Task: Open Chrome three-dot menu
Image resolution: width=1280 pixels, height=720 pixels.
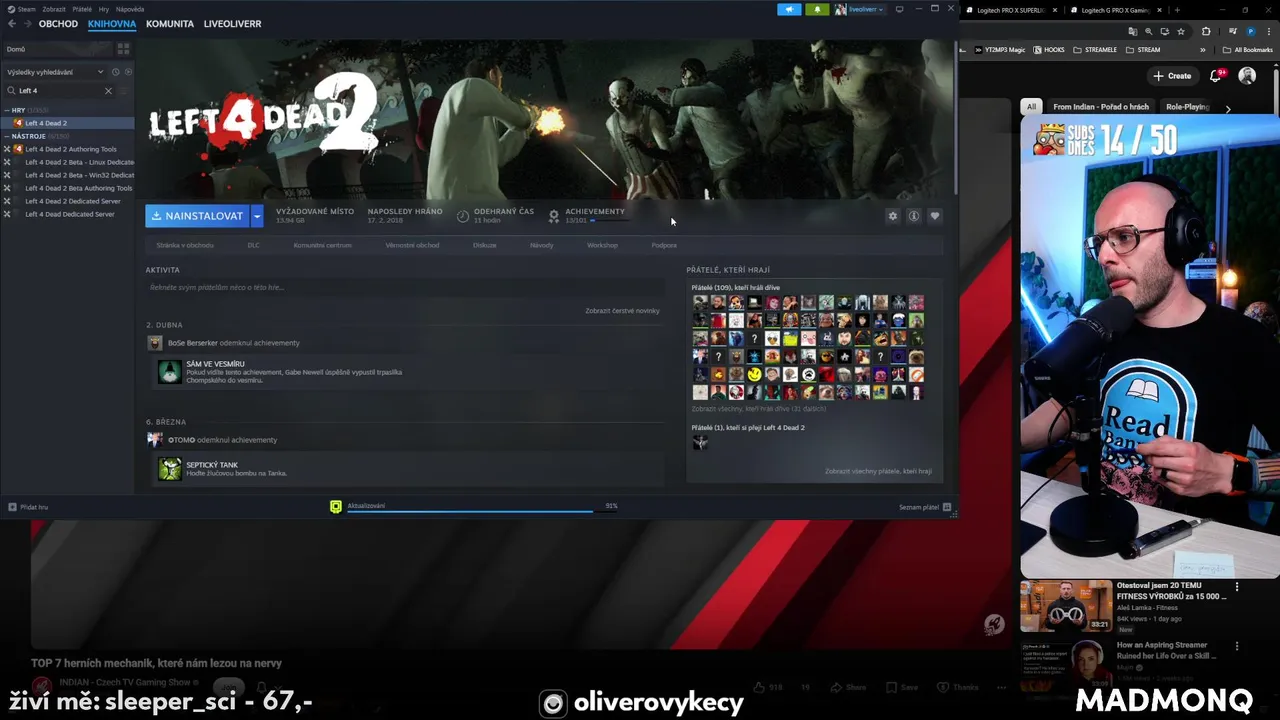Action: coord(1269,31)
